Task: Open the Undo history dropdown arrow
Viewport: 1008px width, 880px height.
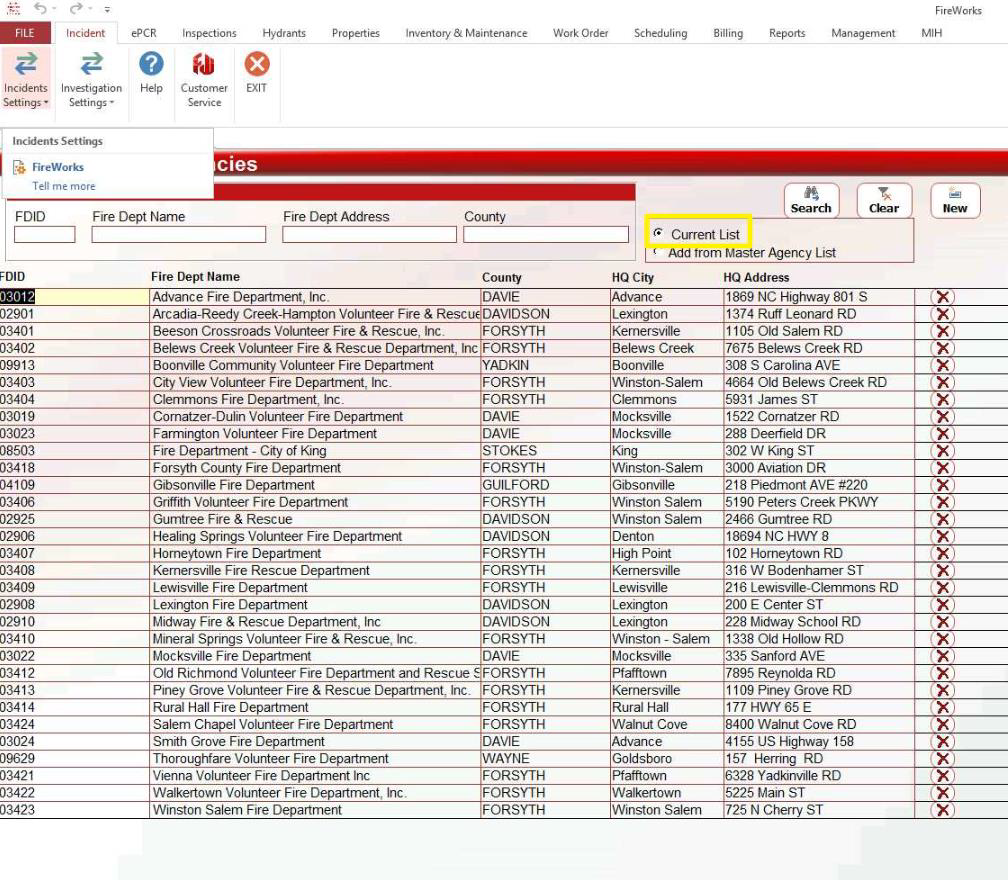Action: click(54, 9)
